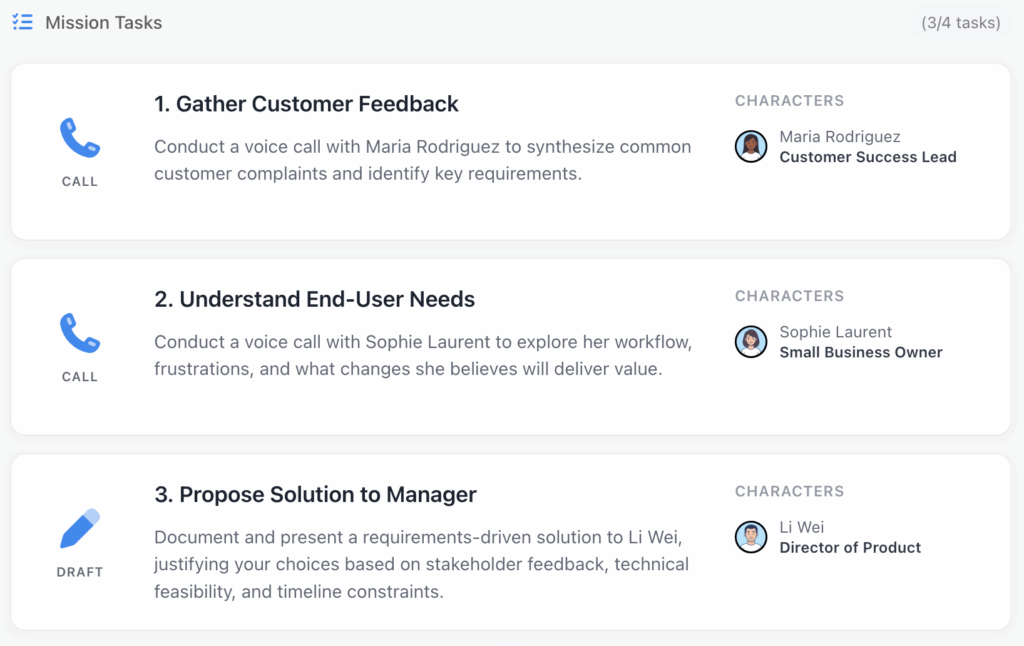The height and width of the screenshot is (646, 1024).
Task: Click Li Wei's avatar
Action: click(x=751, y=537)
